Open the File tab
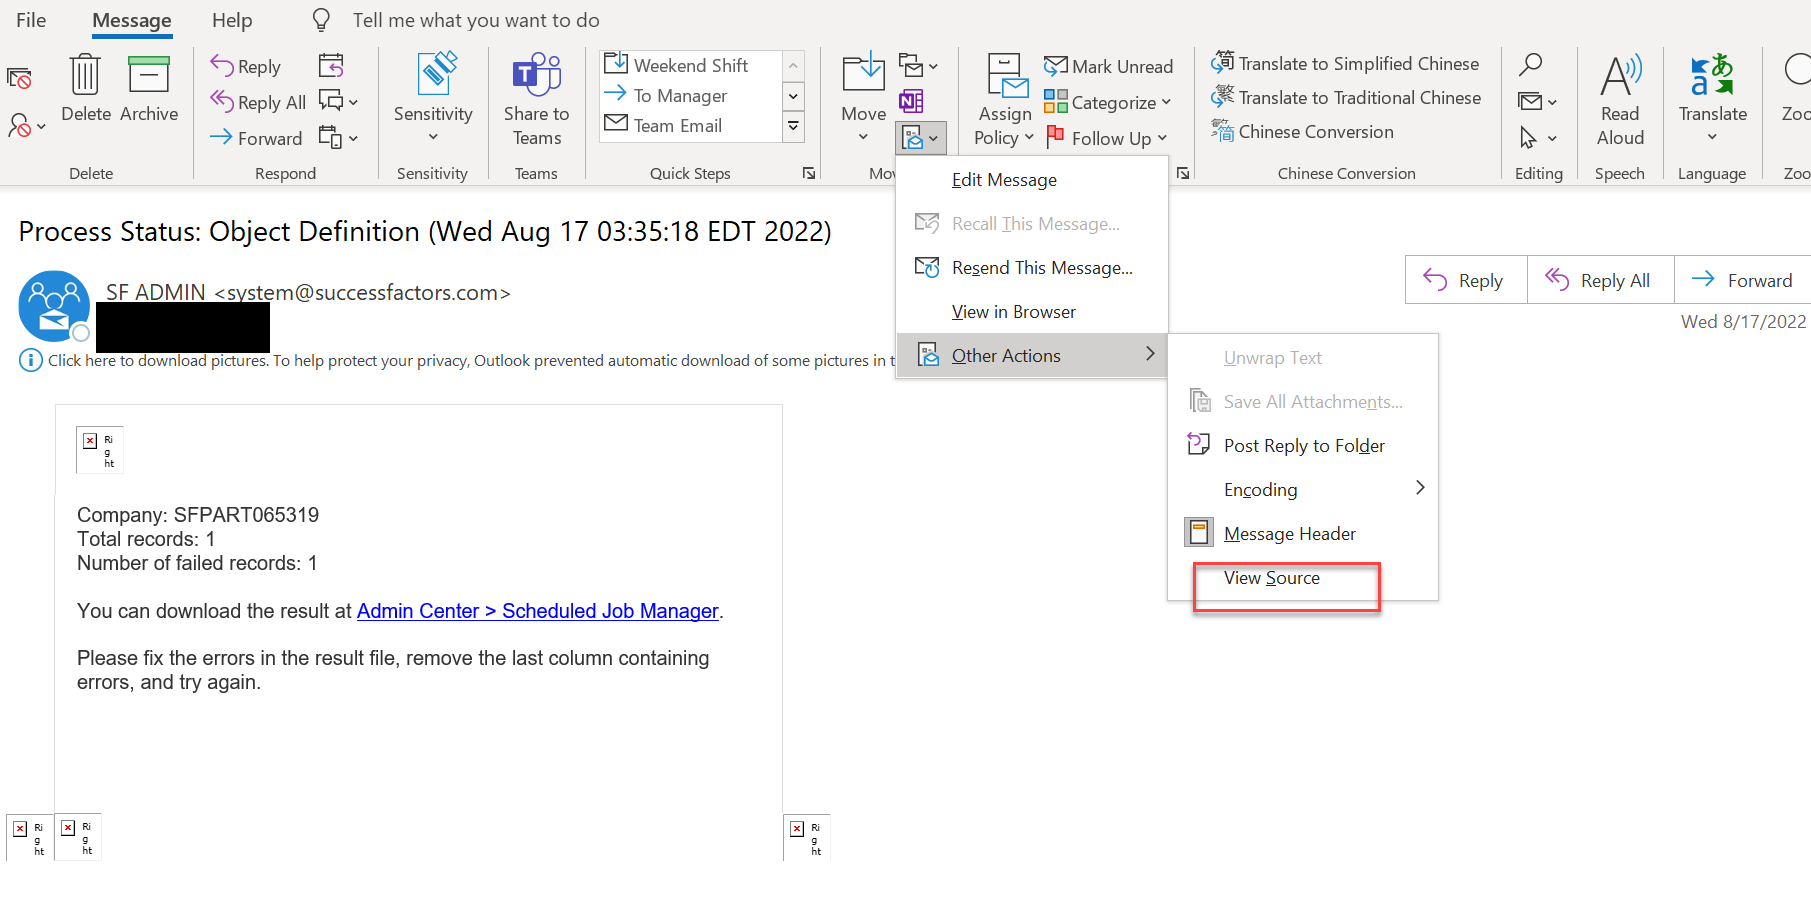The width and height of the screenshot is (1811, 898). tap(31, 20)
